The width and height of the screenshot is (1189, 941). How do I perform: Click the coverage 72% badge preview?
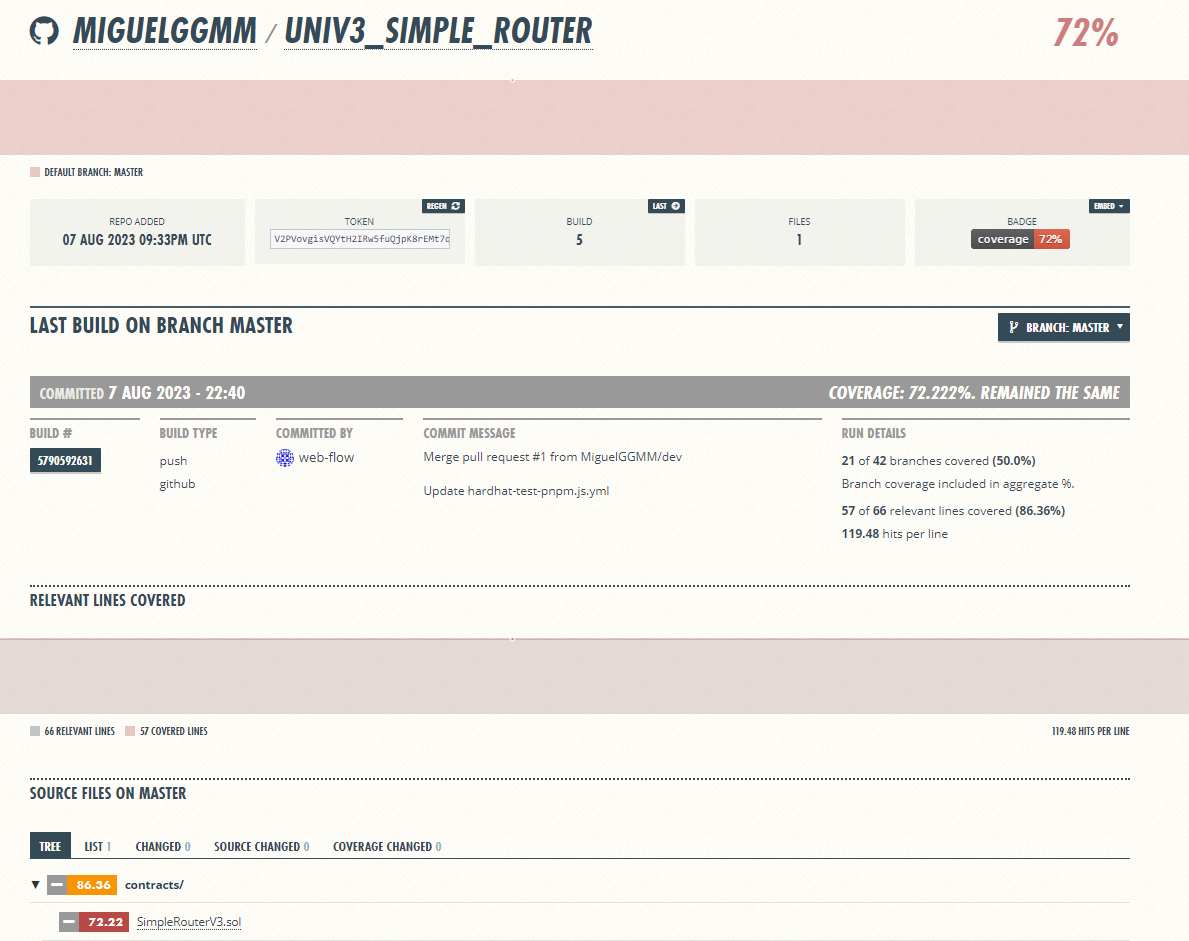click(1021, 239)
